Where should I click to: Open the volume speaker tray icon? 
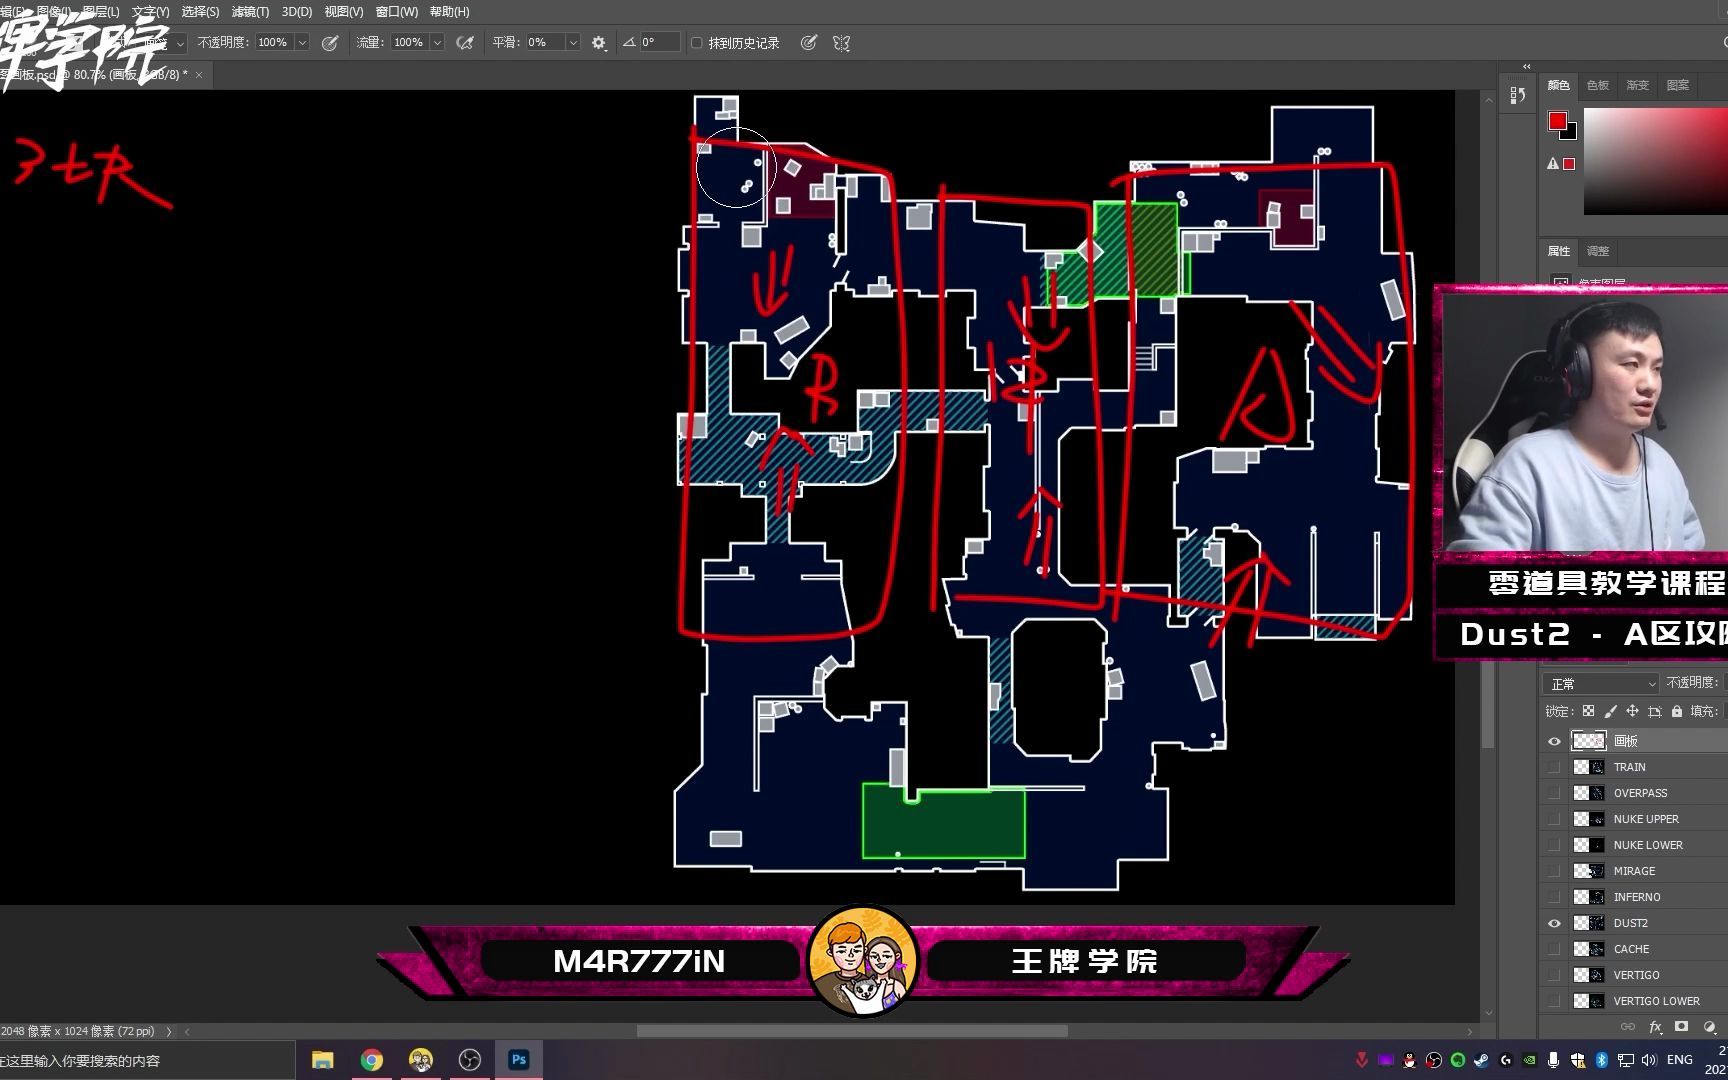click(x=1649, y=1060)
